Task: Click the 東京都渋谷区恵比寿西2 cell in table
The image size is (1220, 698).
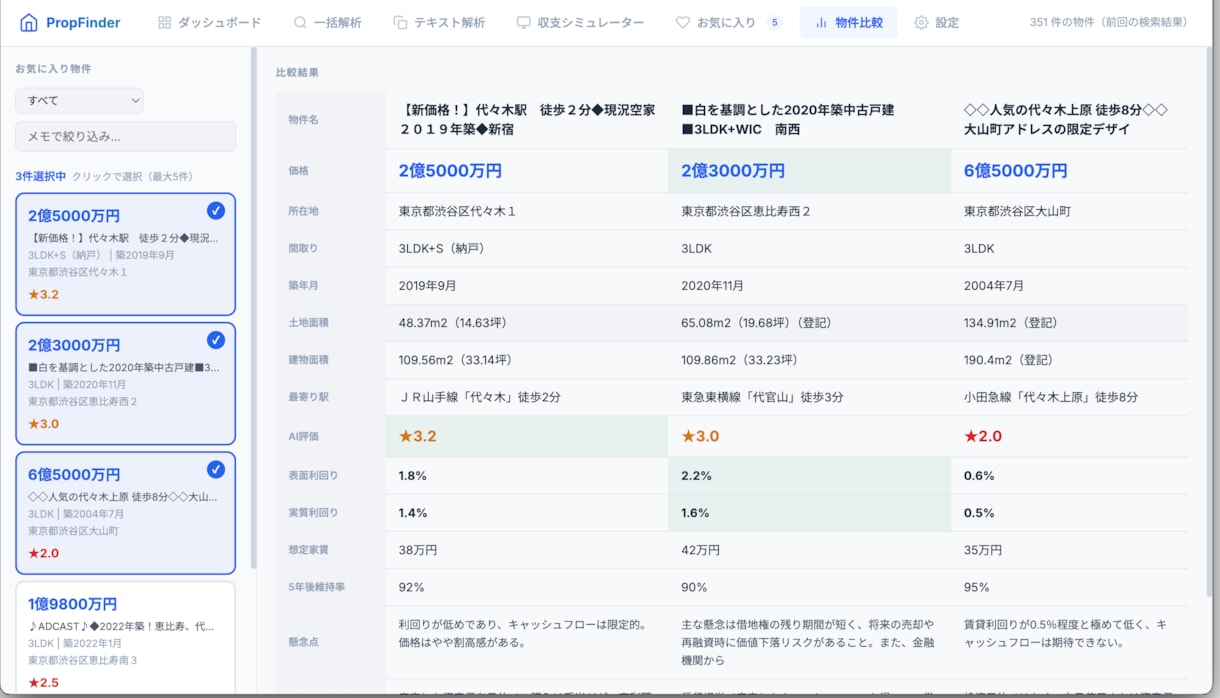Action: (746, 211)
